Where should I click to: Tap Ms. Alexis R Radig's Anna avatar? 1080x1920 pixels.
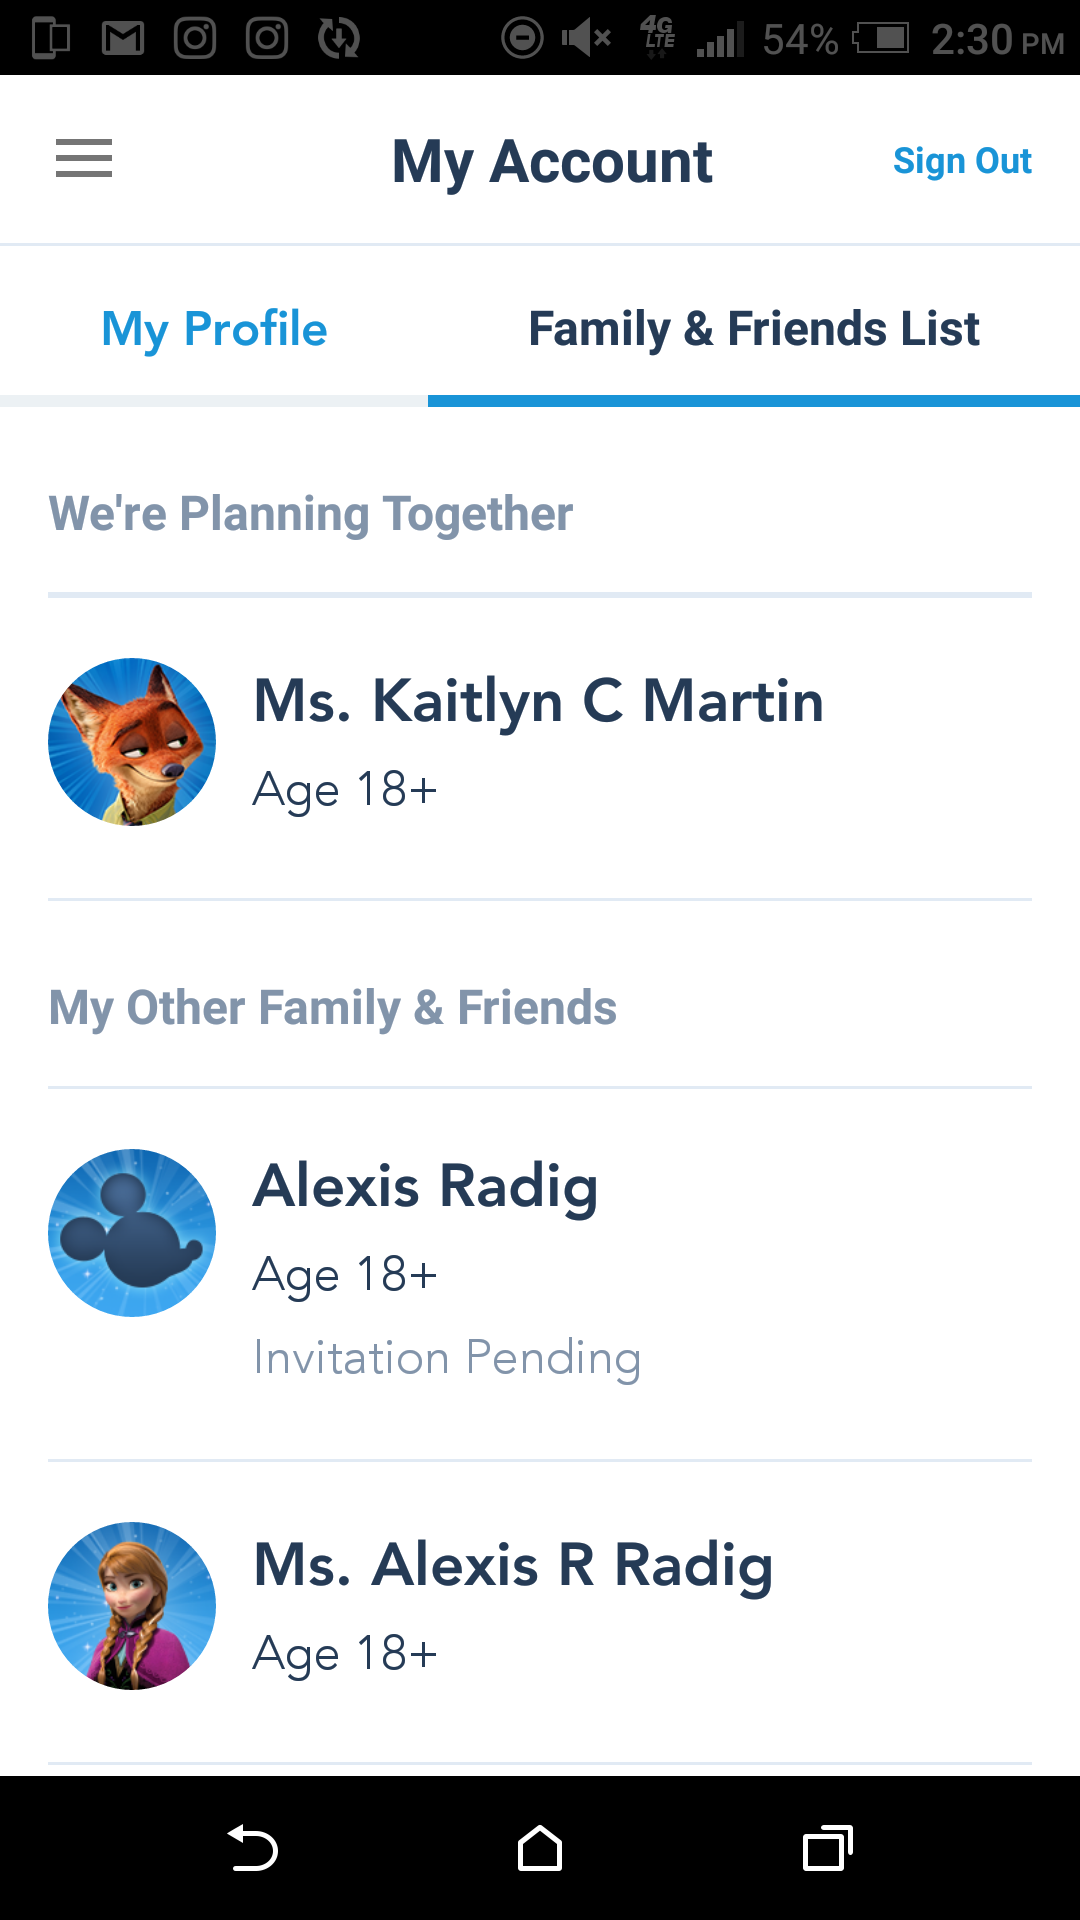(132, 1606)
